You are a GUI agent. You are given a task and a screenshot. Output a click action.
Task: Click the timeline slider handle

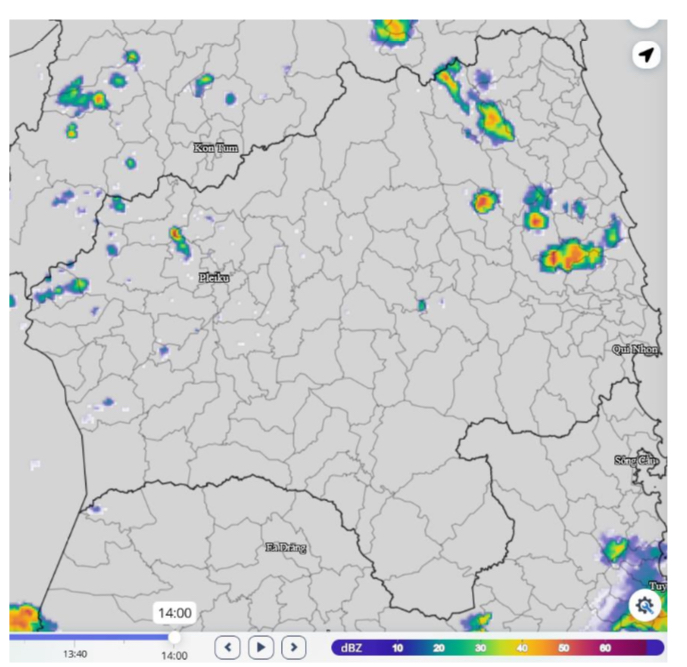(x=174, y=636)
